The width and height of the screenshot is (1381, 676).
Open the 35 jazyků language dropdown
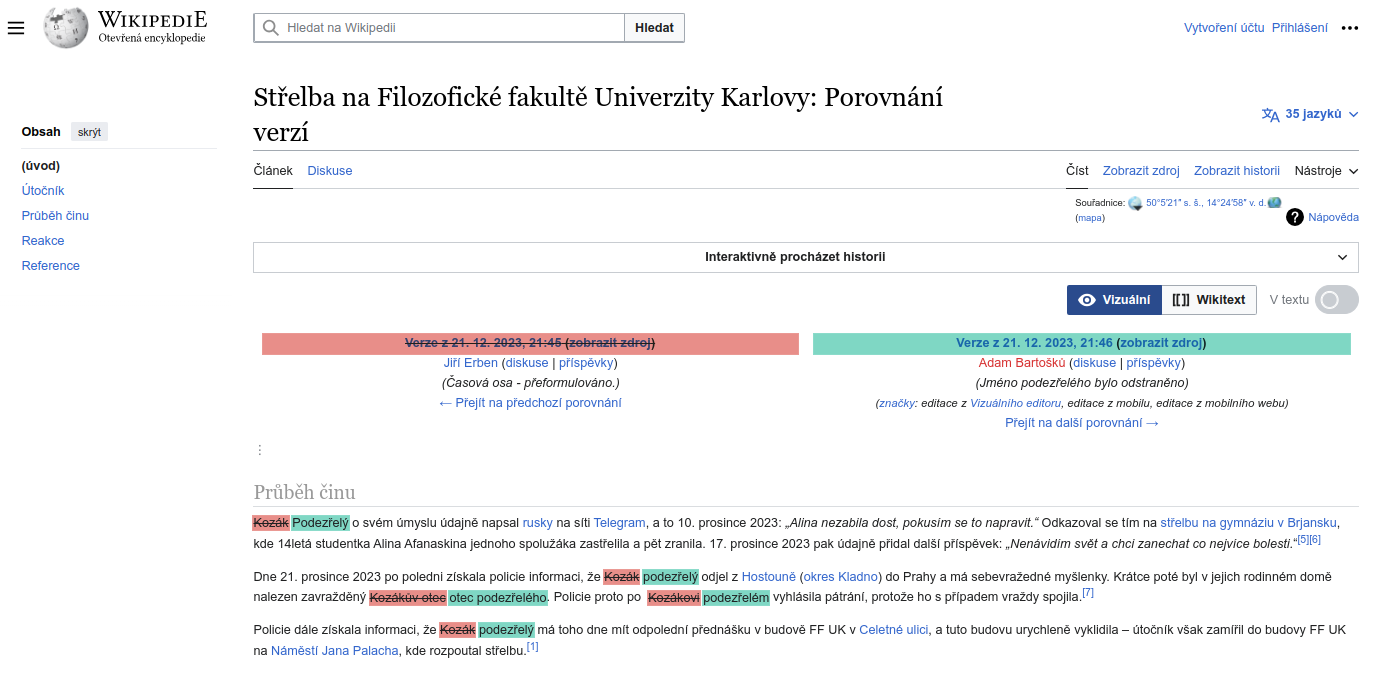pos(1309,114)
